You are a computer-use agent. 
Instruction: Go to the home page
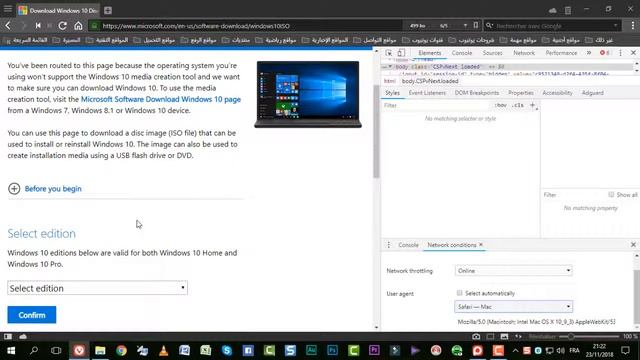[78, 26]
